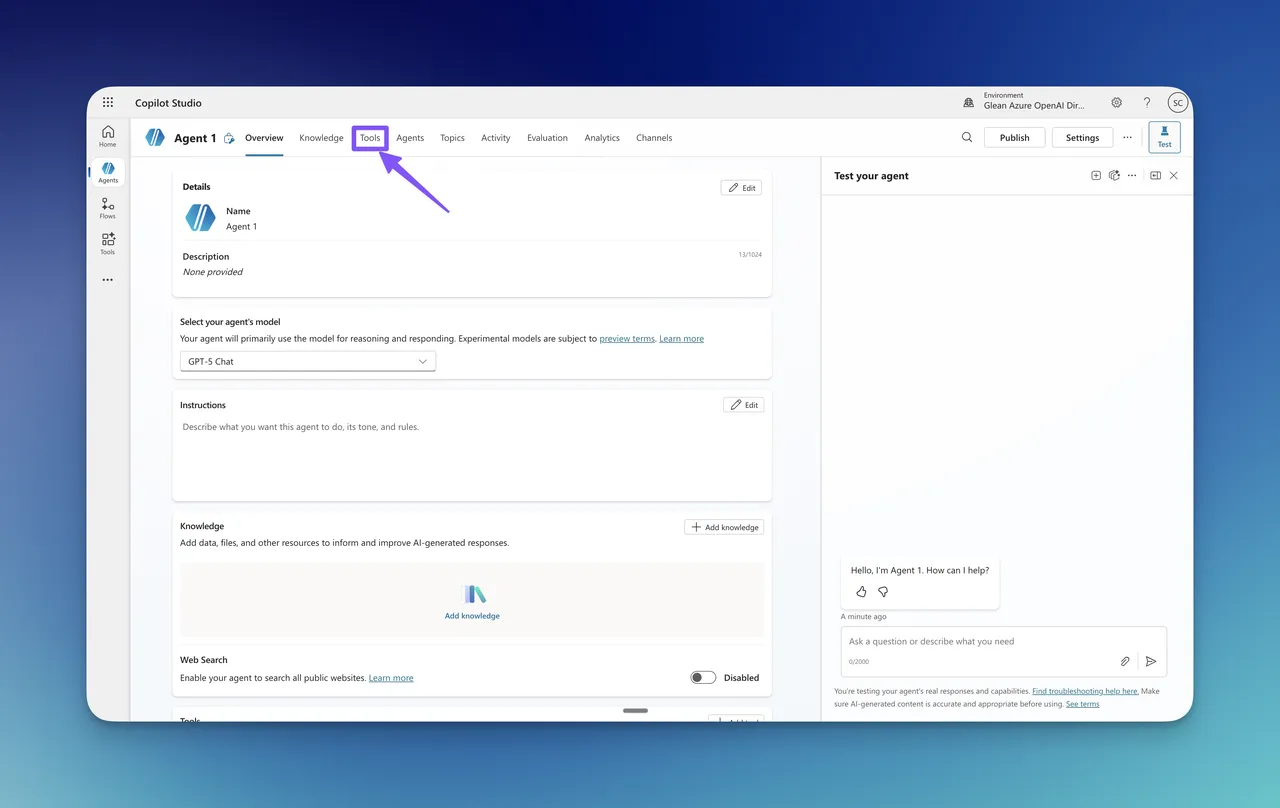Open the GPT-5 Chat model dropdown
Viewport: 1280px width, 808px height.
[x=308, y=361]
